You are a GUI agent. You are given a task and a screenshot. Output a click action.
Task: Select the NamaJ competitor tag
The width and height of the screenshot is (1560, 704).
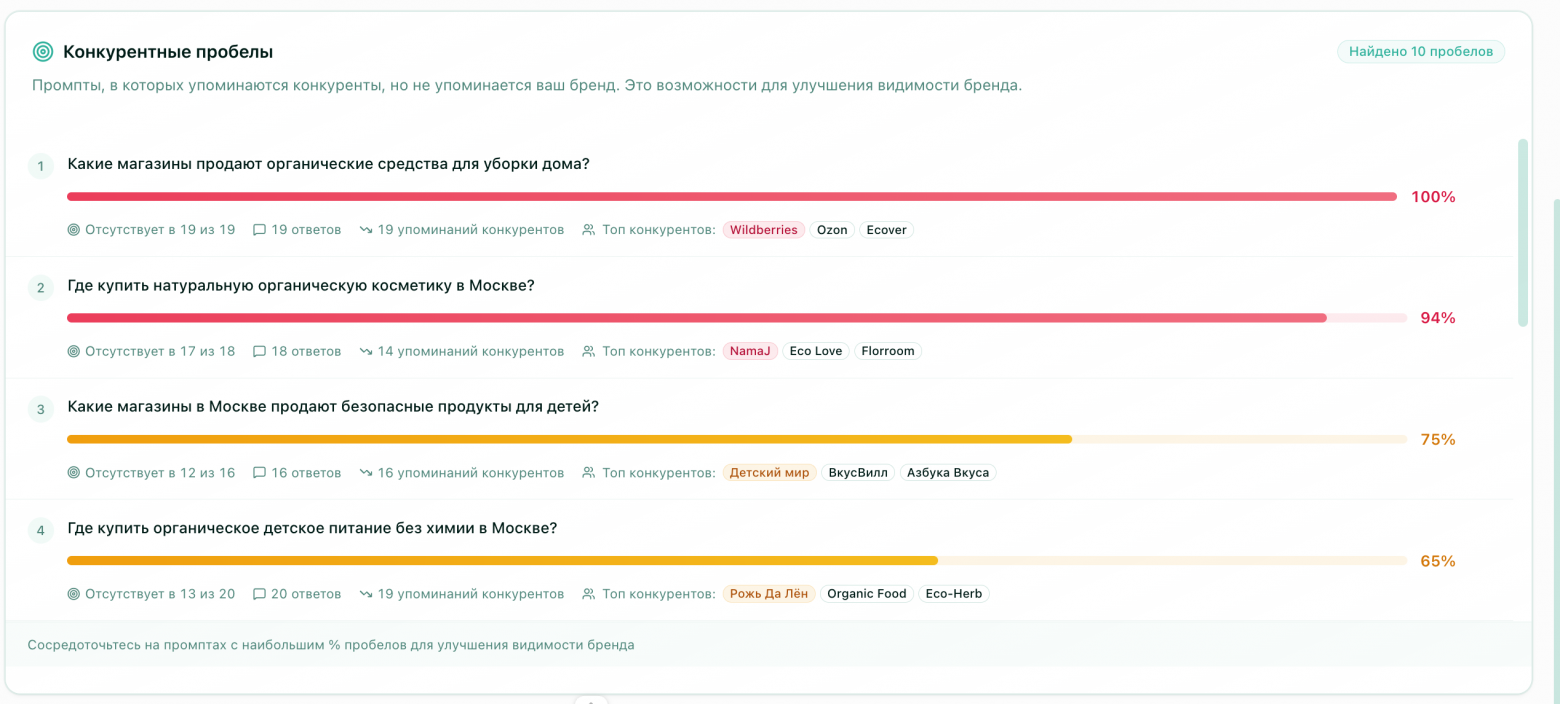[750, 351]
